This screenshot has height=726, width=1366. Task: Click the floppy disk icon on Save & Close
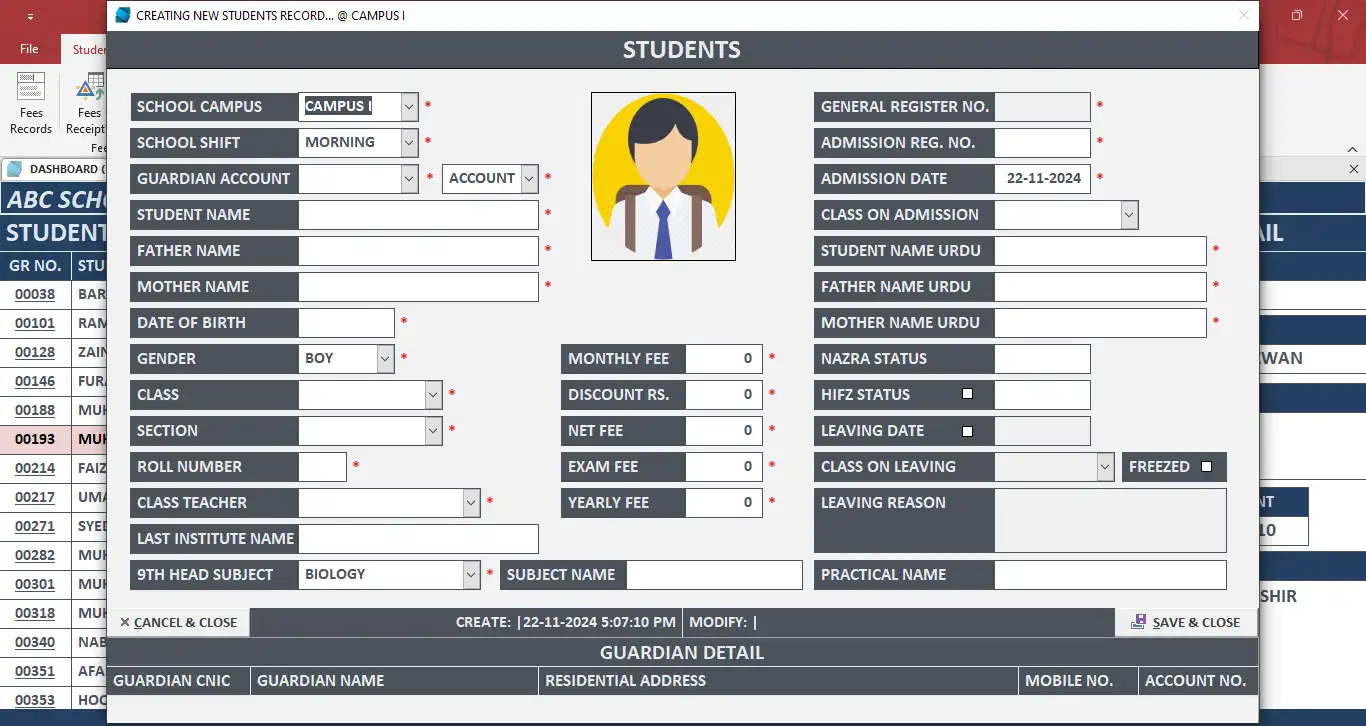point(1137,622)
